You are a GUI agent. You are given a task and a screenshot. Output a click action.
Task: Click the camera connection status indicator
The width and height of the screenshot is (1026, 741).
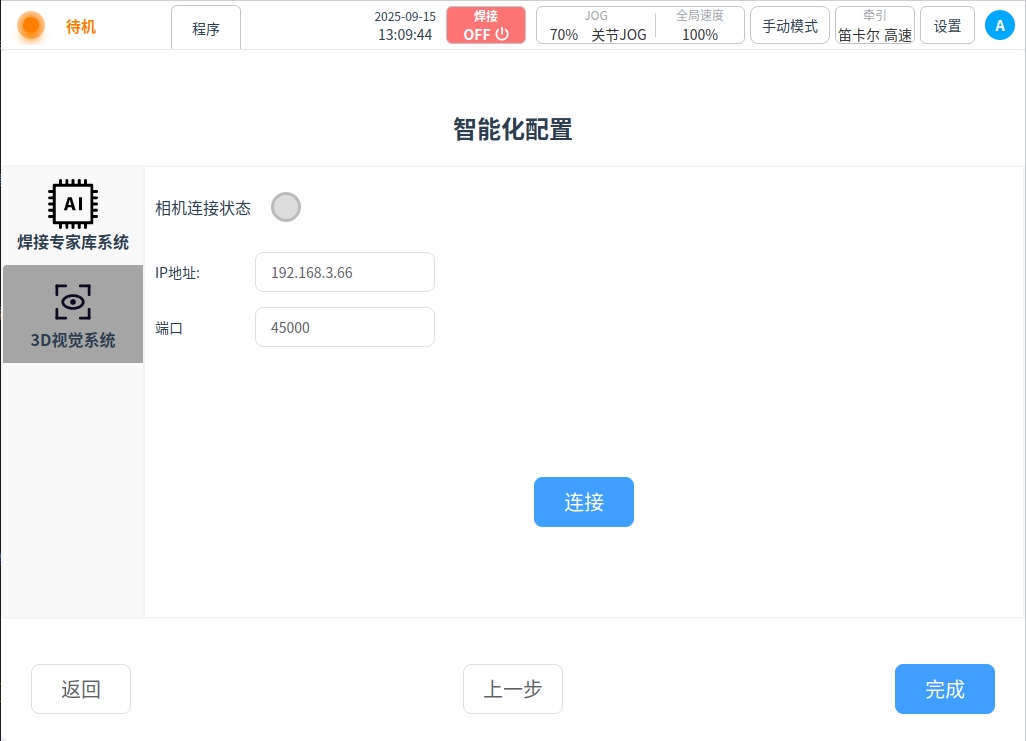(286, 207)
